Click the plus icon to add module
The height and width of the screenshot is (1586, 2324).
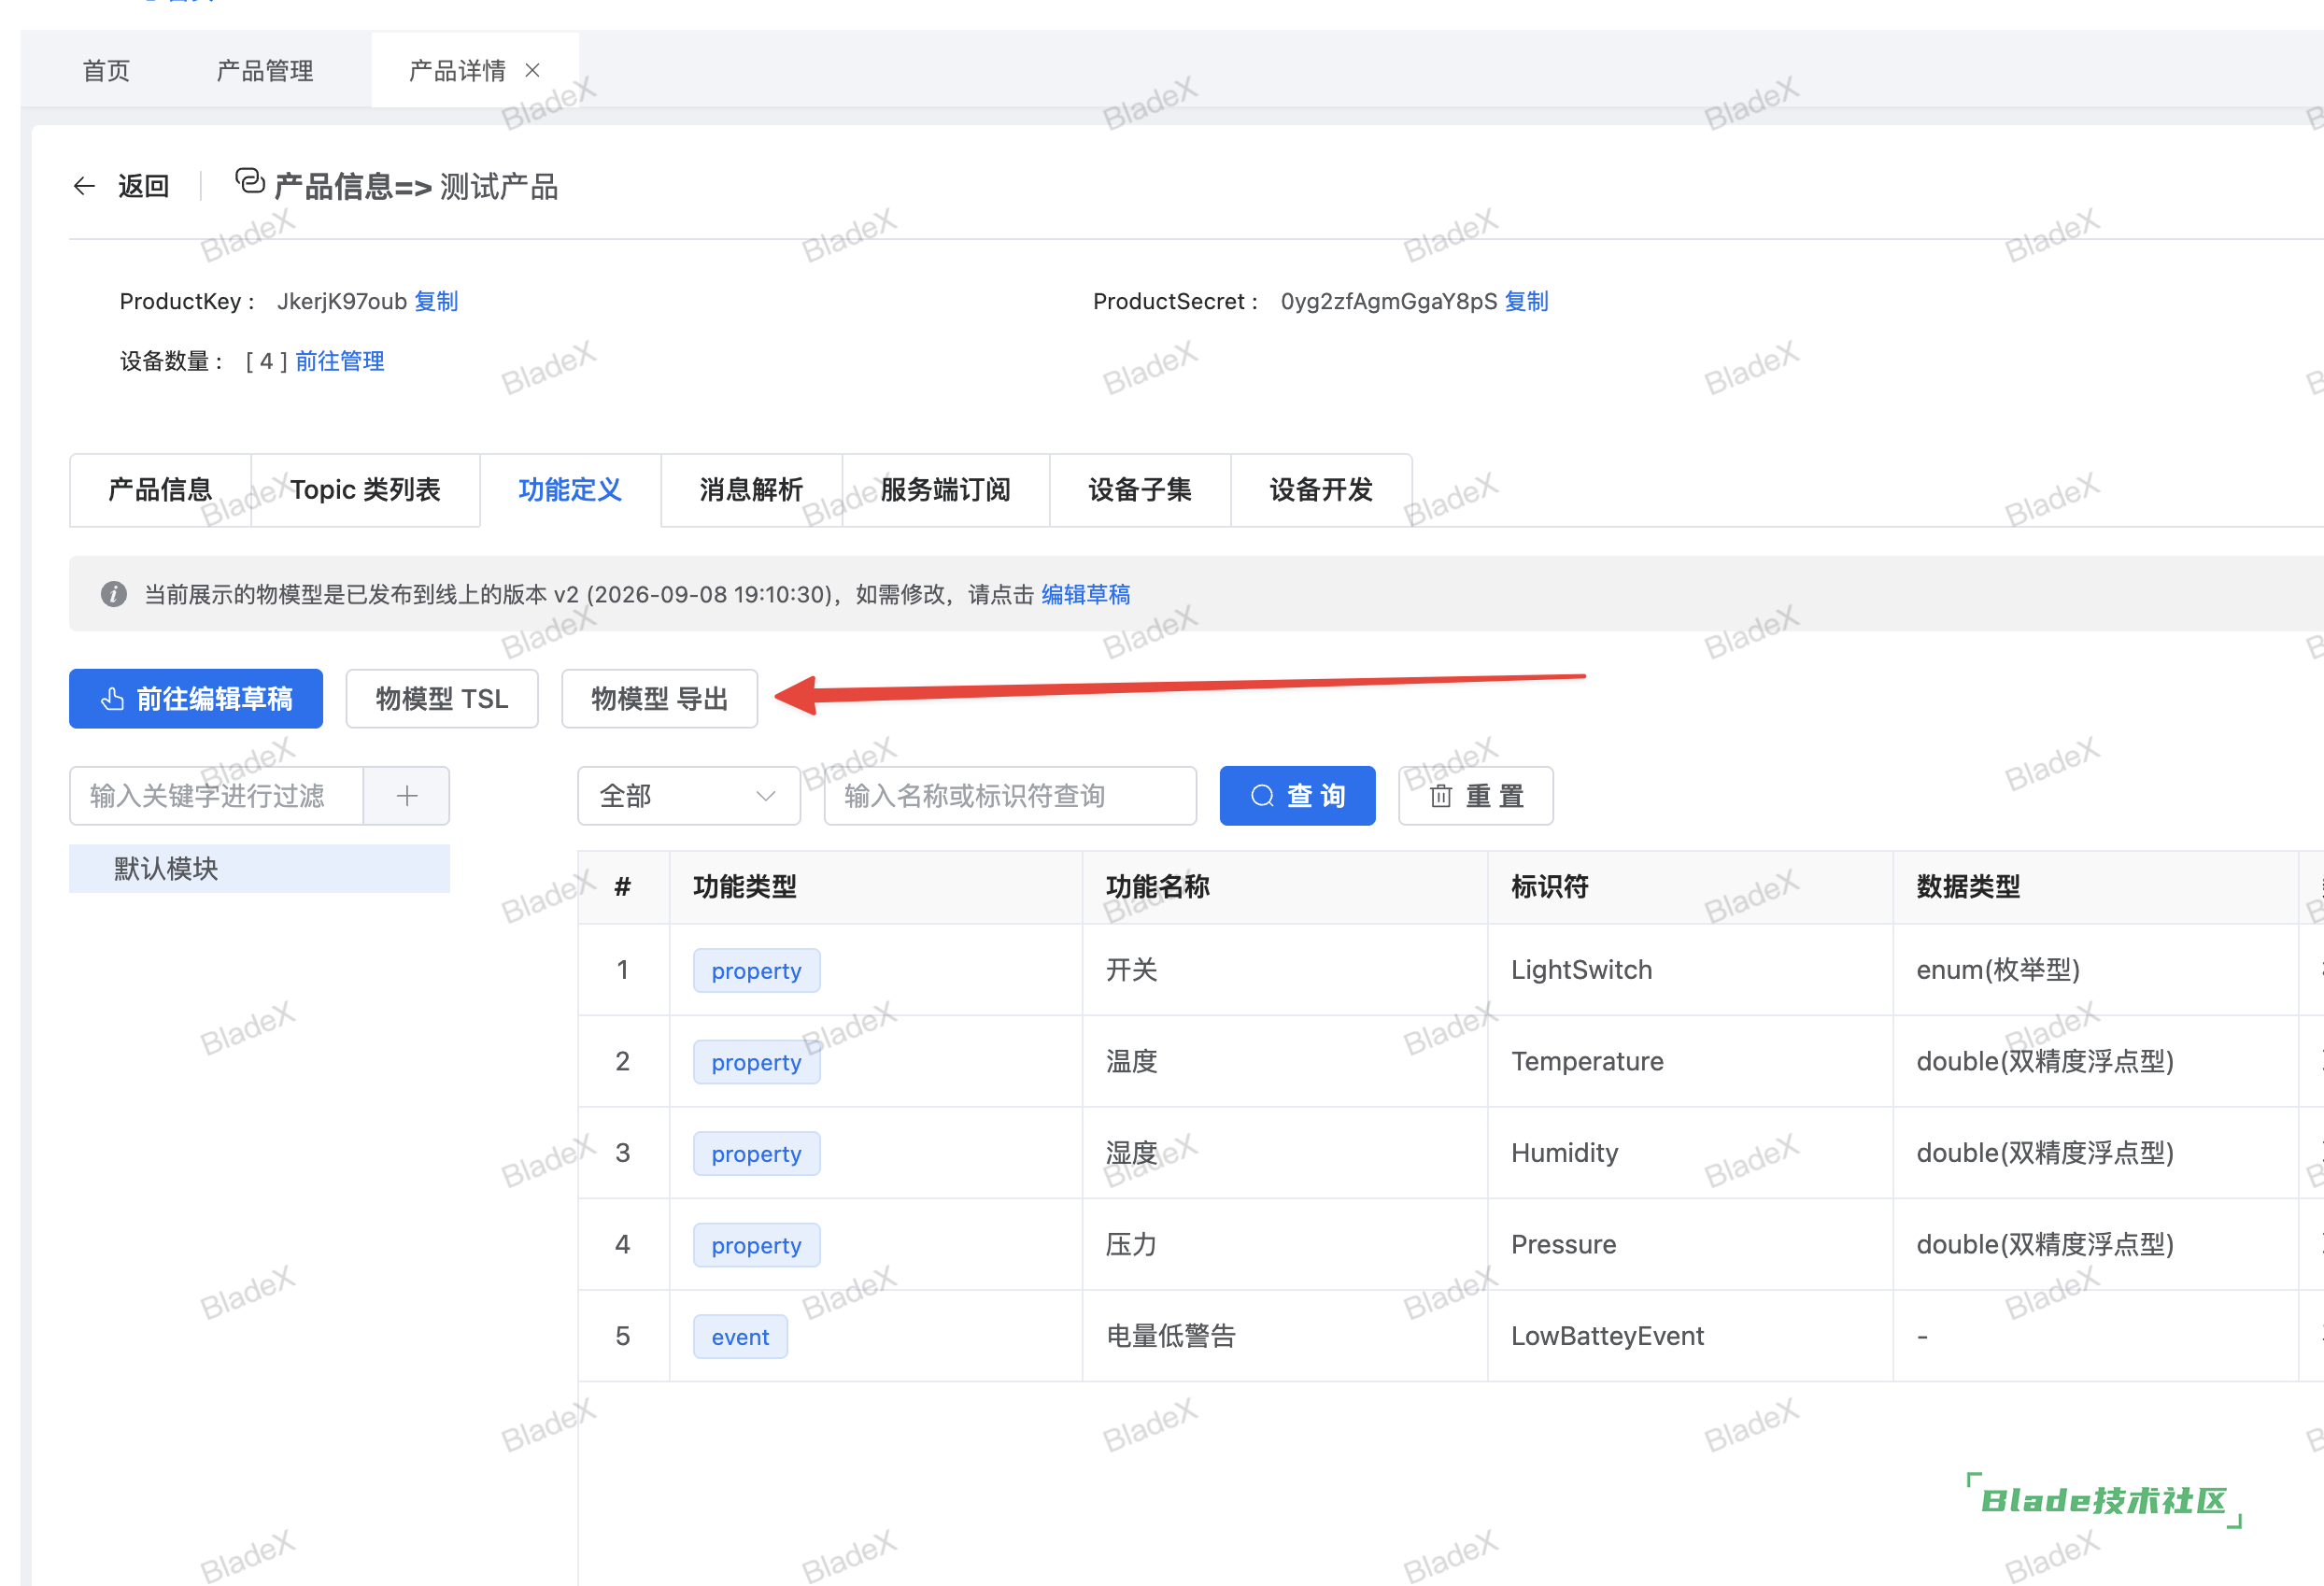tap(406, 796)
